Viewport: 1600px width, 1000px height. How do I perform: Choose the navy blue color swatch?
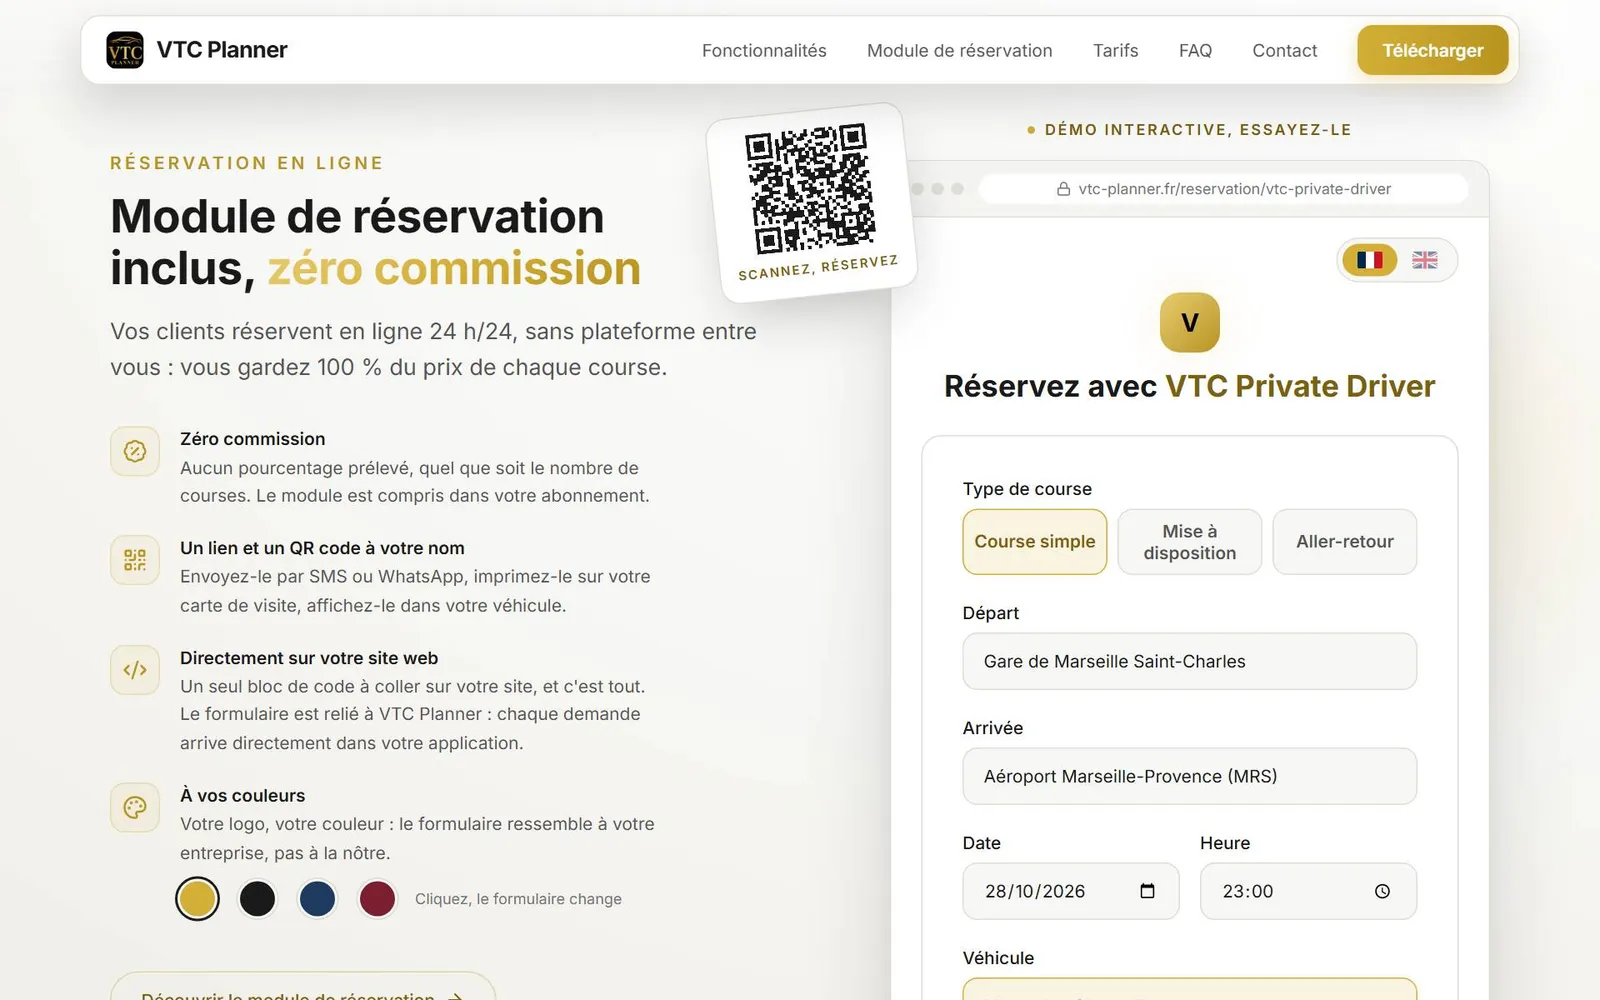317,898
